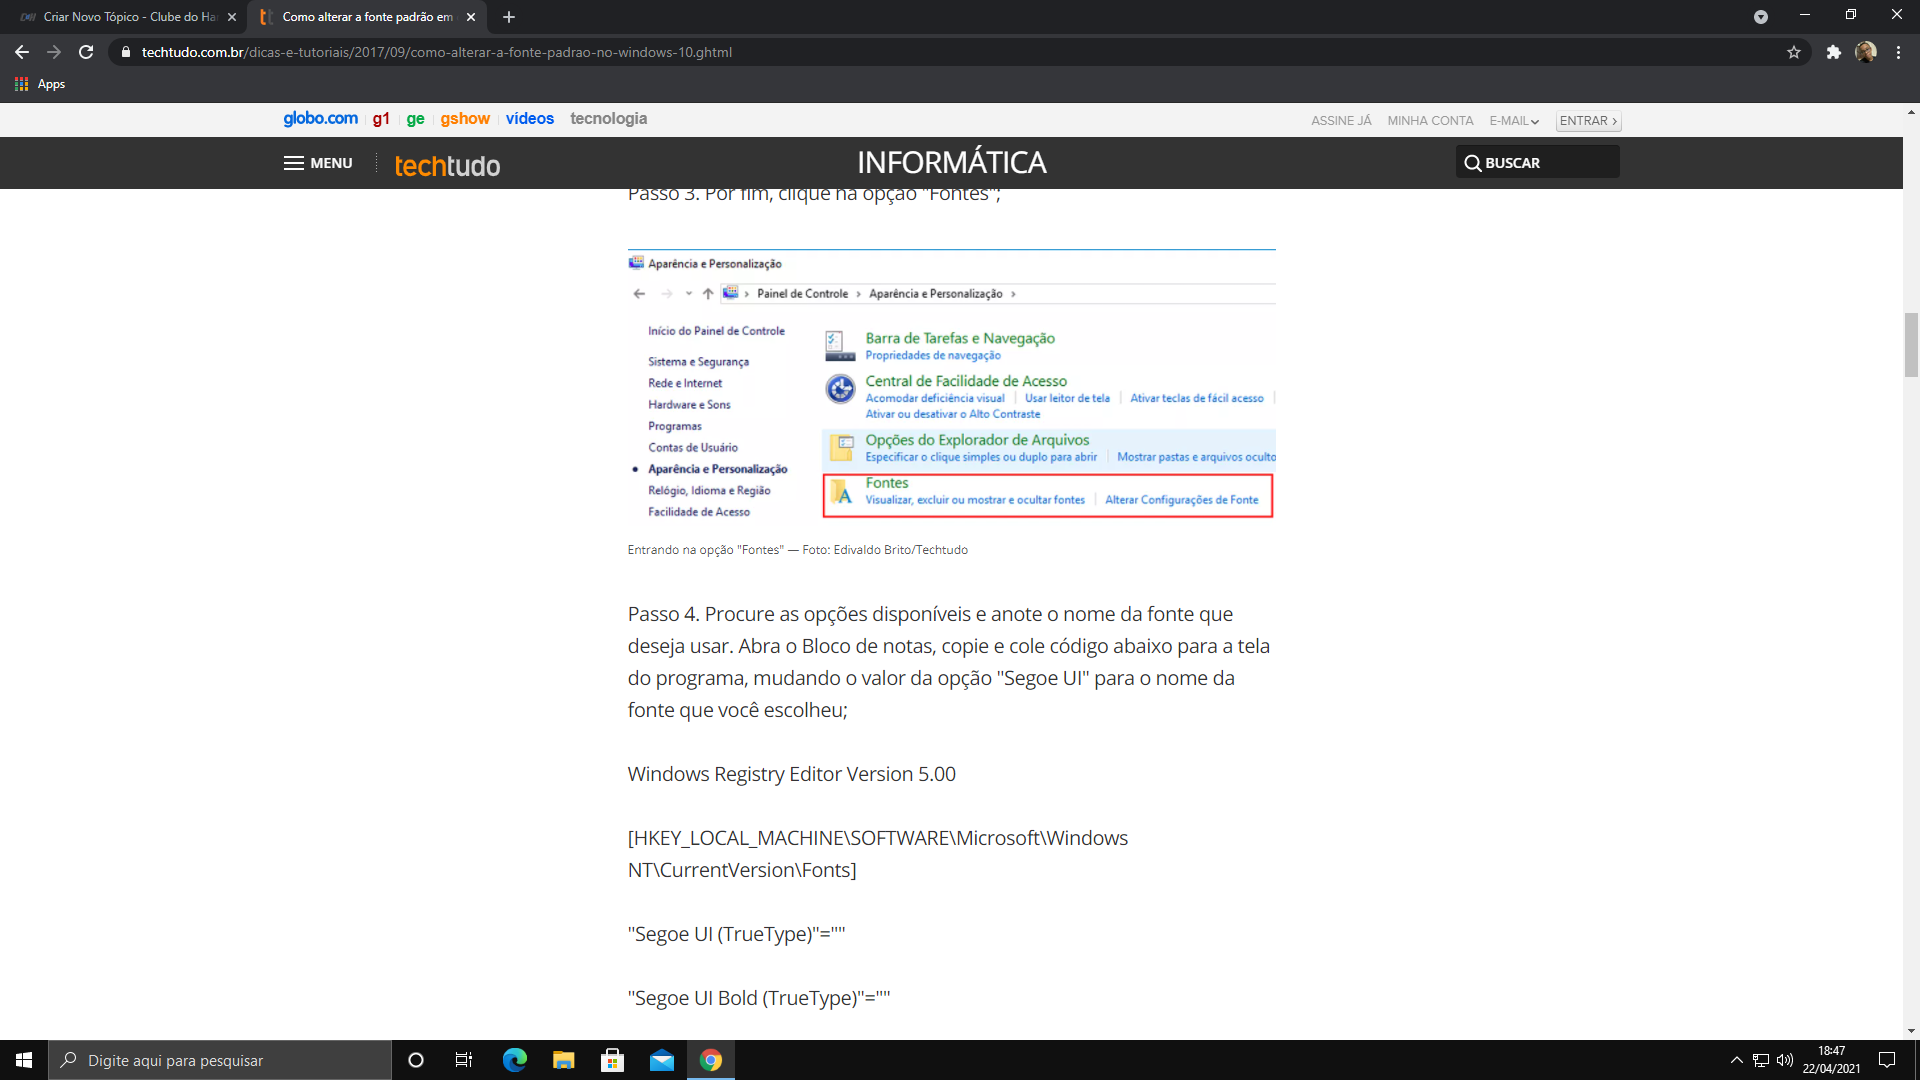View site info via the padlock icon

tap(126, 52)
